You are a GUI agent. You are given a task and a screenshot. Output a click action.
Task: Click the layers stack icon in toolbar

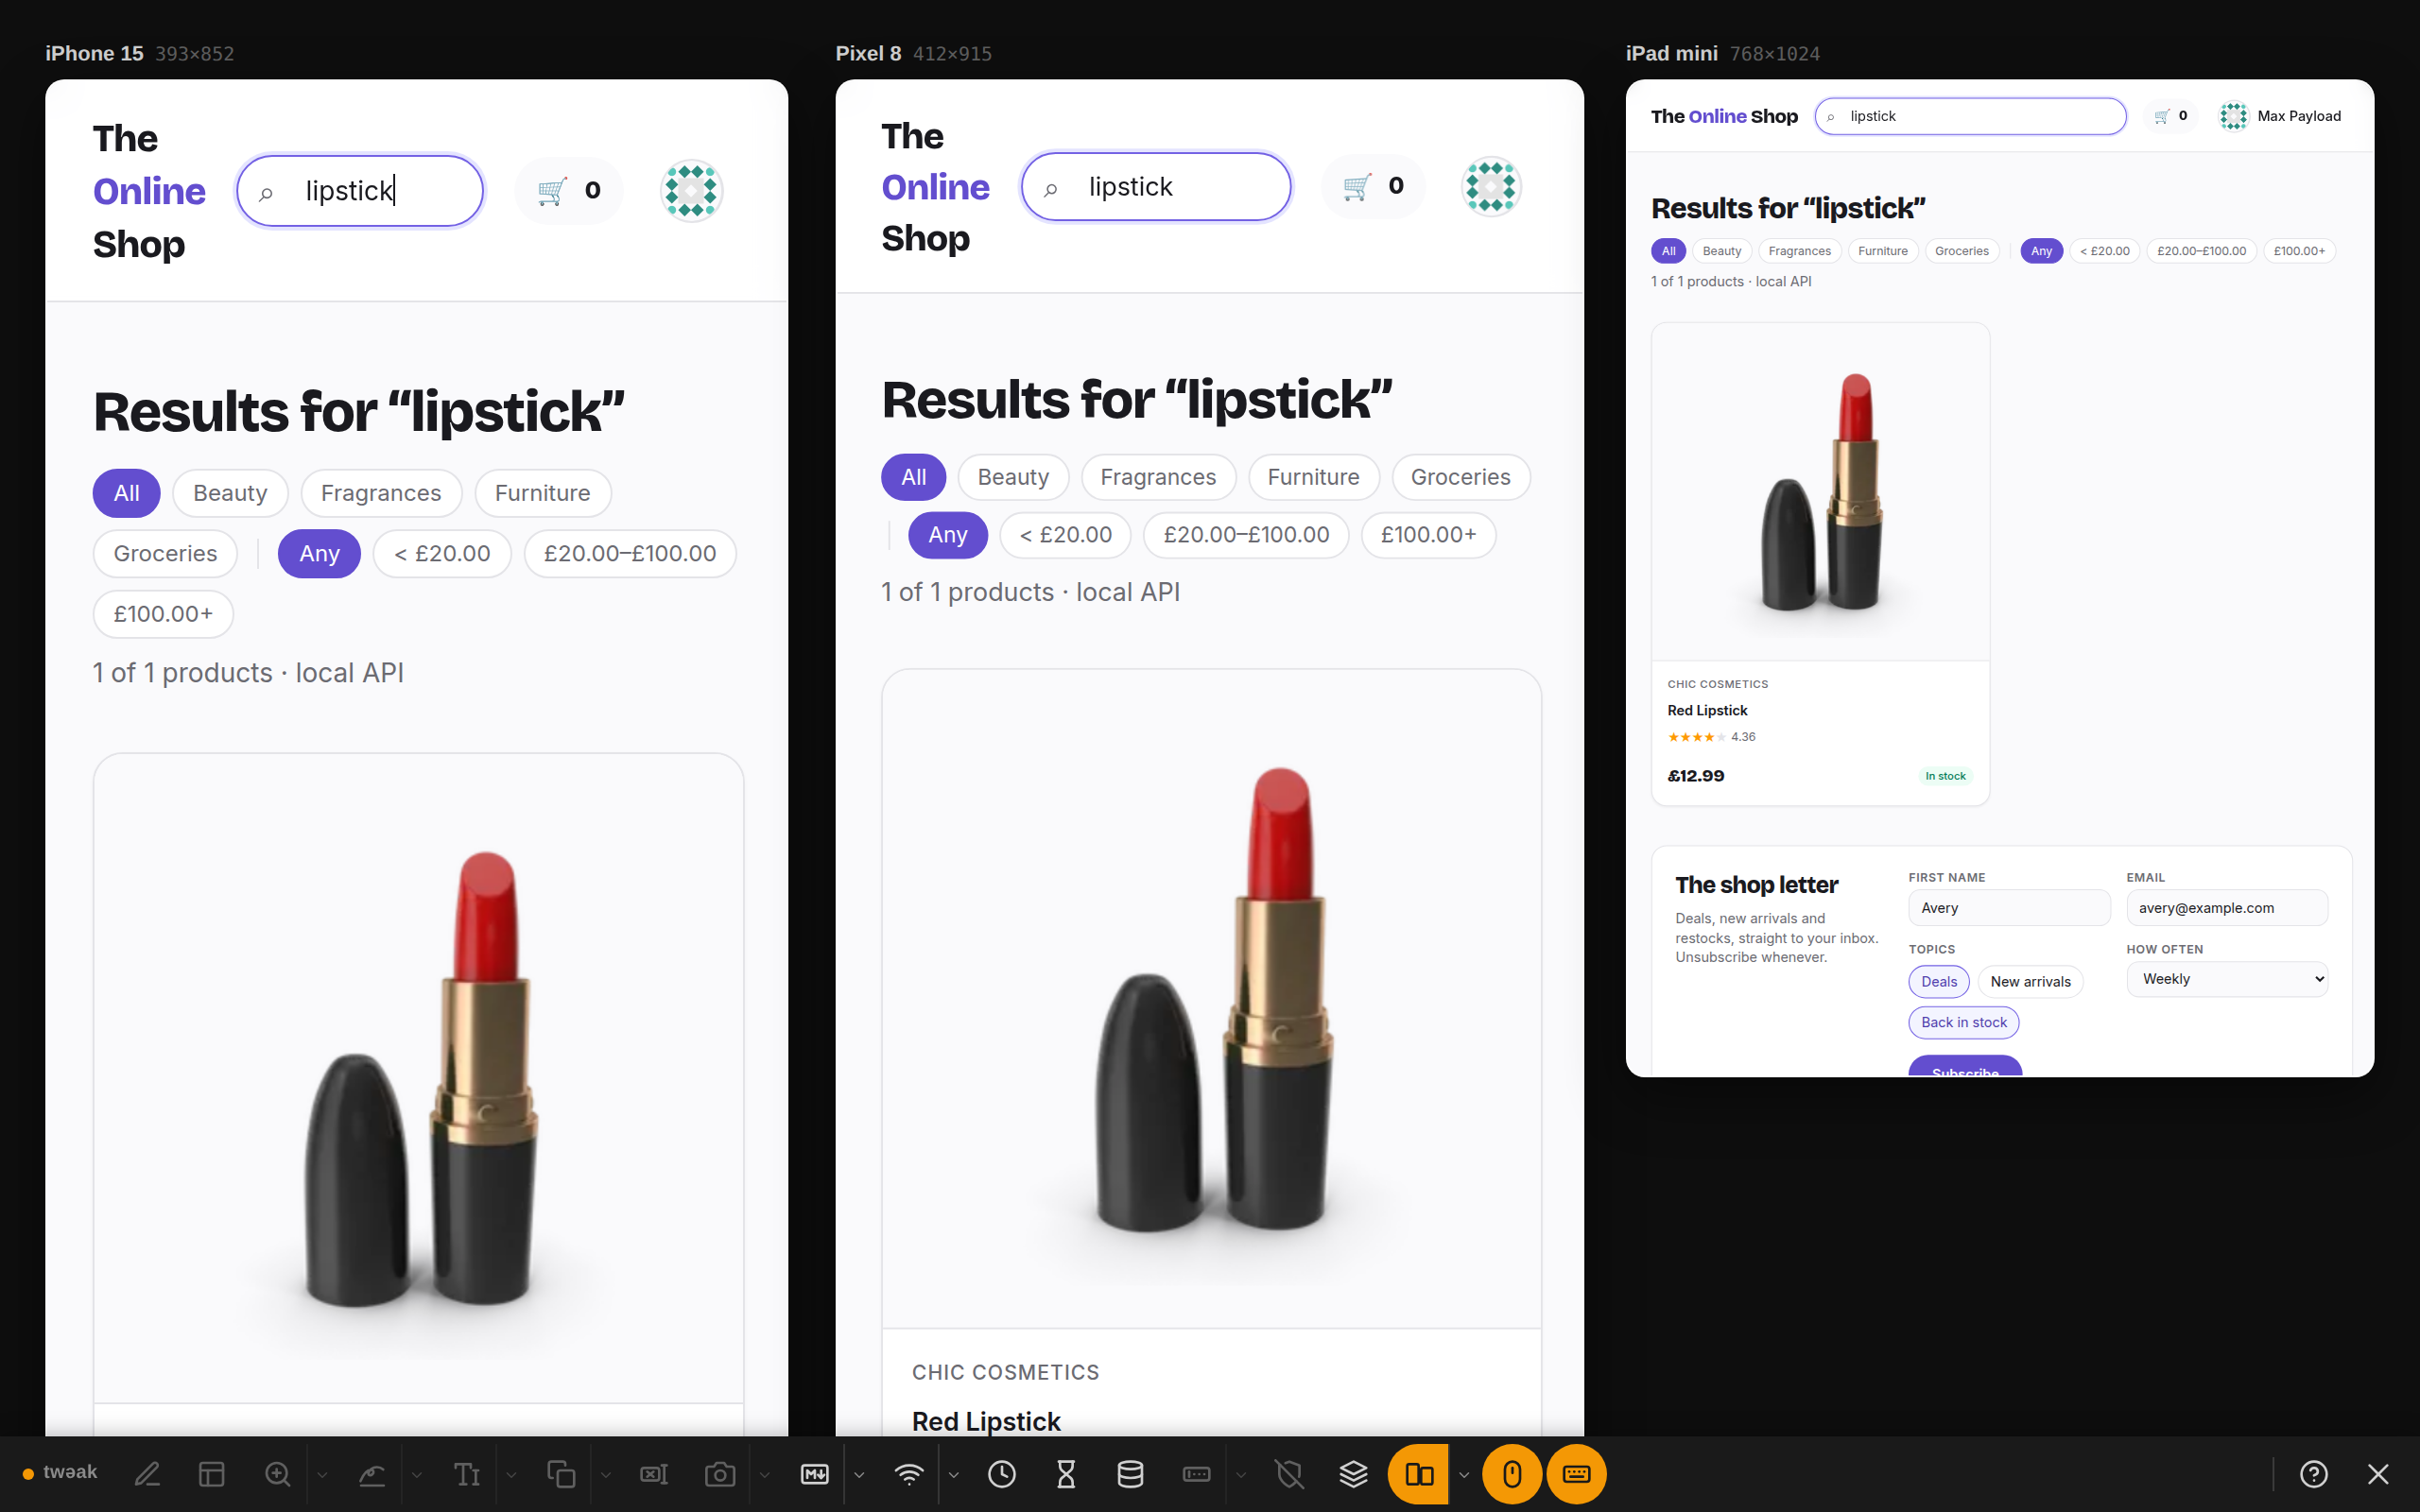click(1353, 1474)
